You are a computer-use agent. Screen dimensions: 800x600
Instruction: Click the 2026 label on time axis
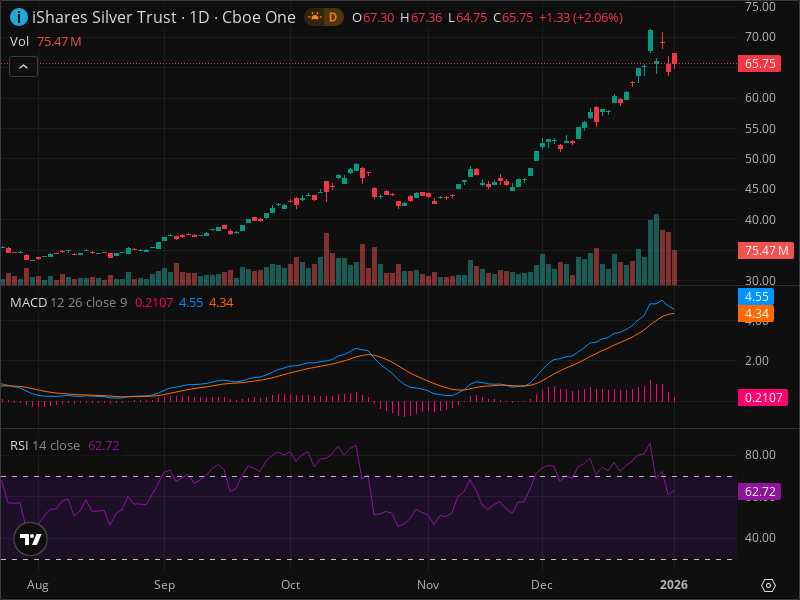pyautogui.click(x=673, y=585)
